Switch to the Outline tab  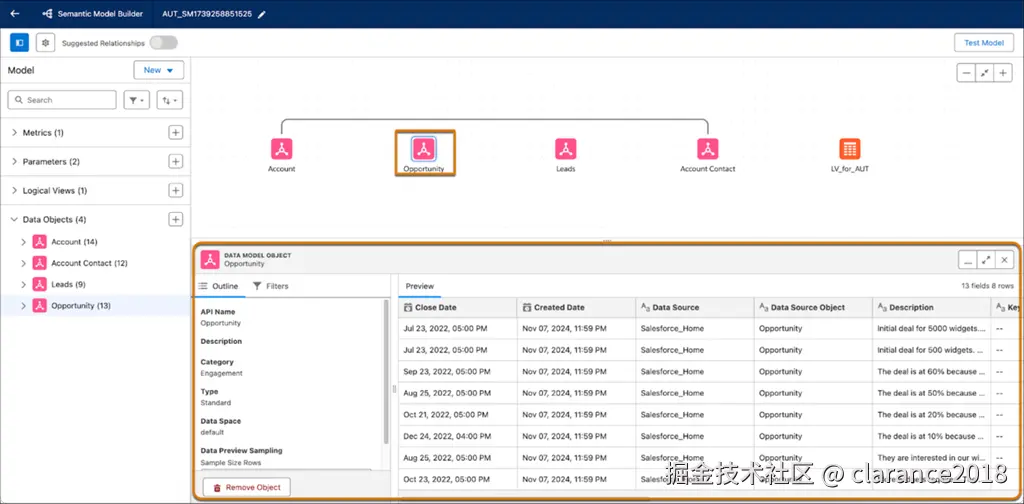(219, 286)
